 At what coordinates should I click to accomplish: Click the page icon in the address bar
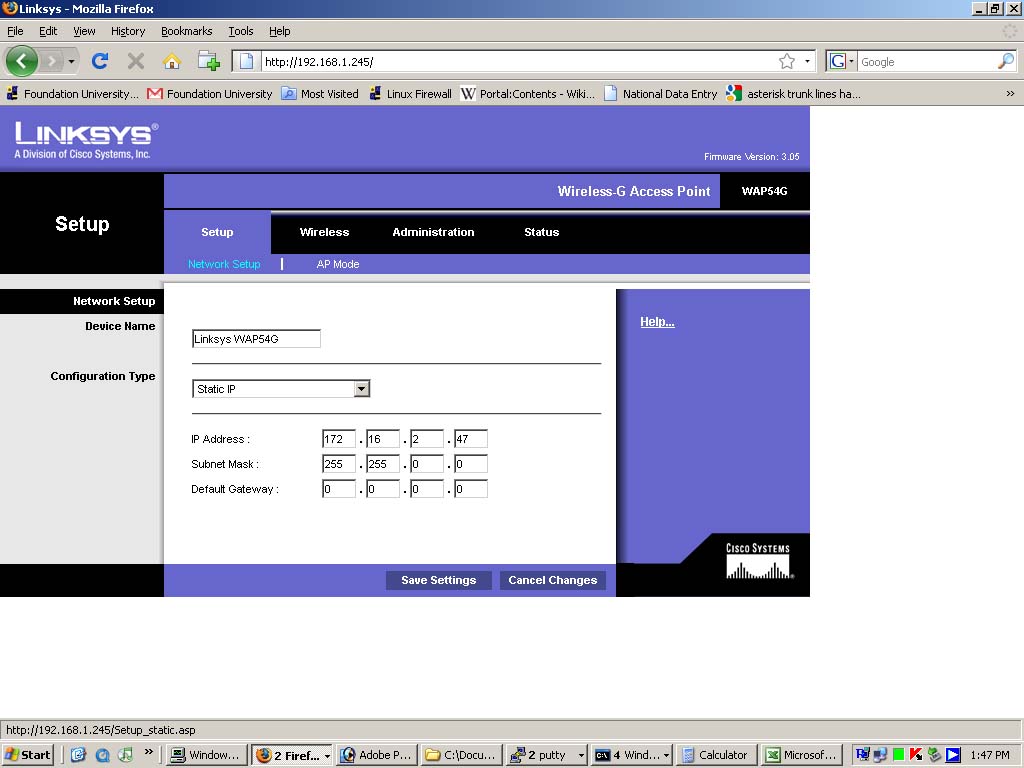tap(246, 61)
